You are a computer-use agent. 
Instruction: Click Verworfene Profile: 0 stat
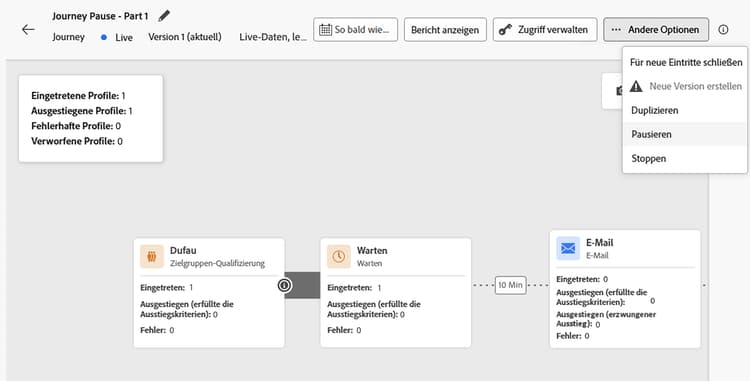coord(77,142)
